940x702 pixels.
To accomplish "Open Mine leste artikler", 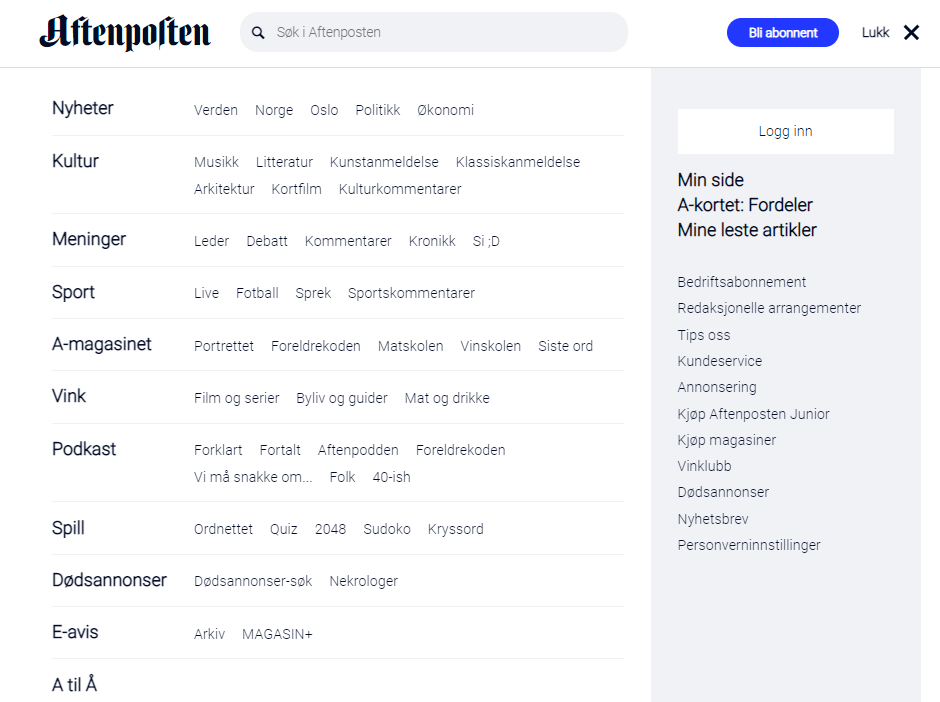I will pos(747,230).
